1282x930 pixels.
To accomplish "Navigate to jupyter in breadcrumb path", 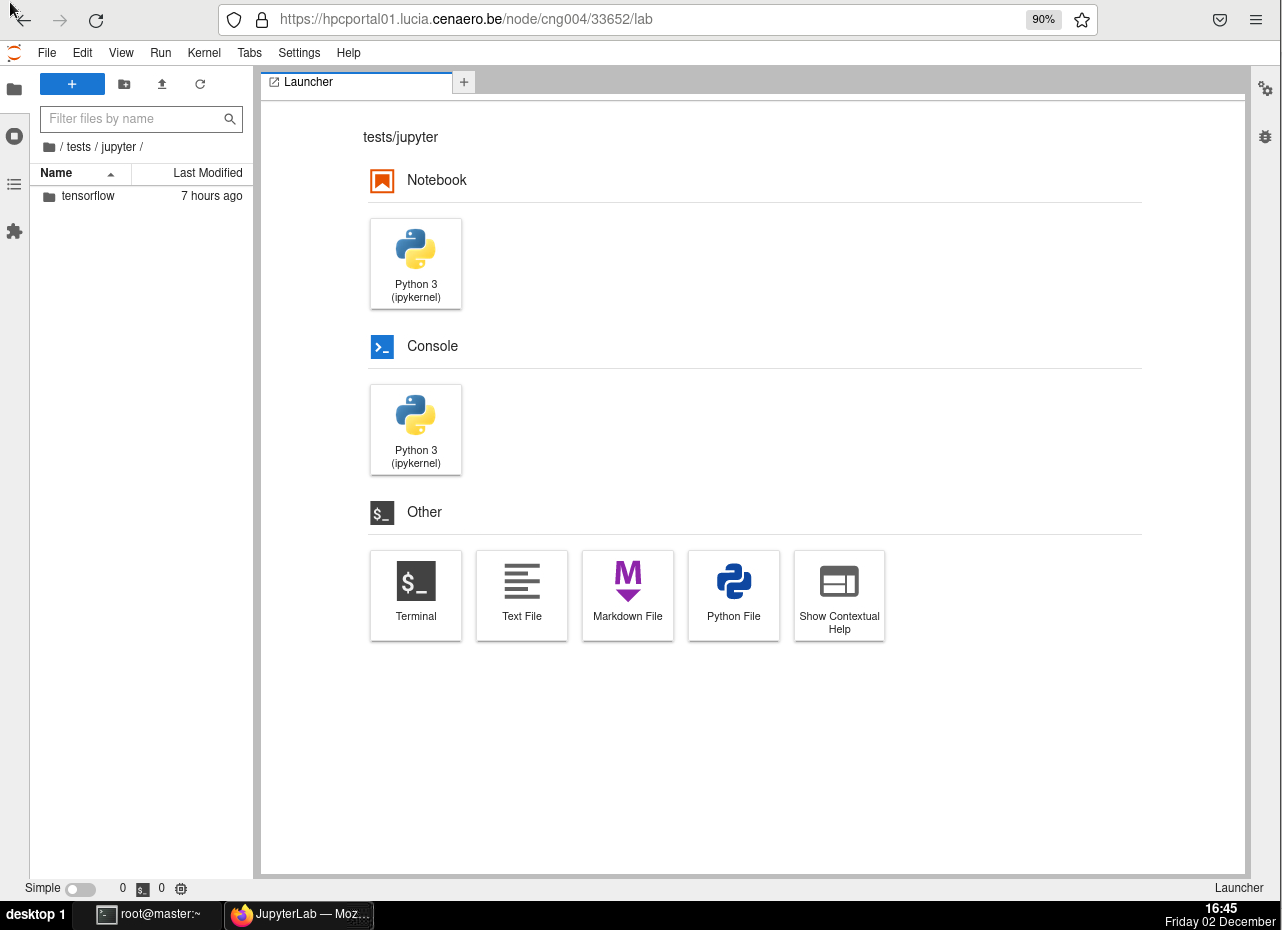I will tap(119, 147).
